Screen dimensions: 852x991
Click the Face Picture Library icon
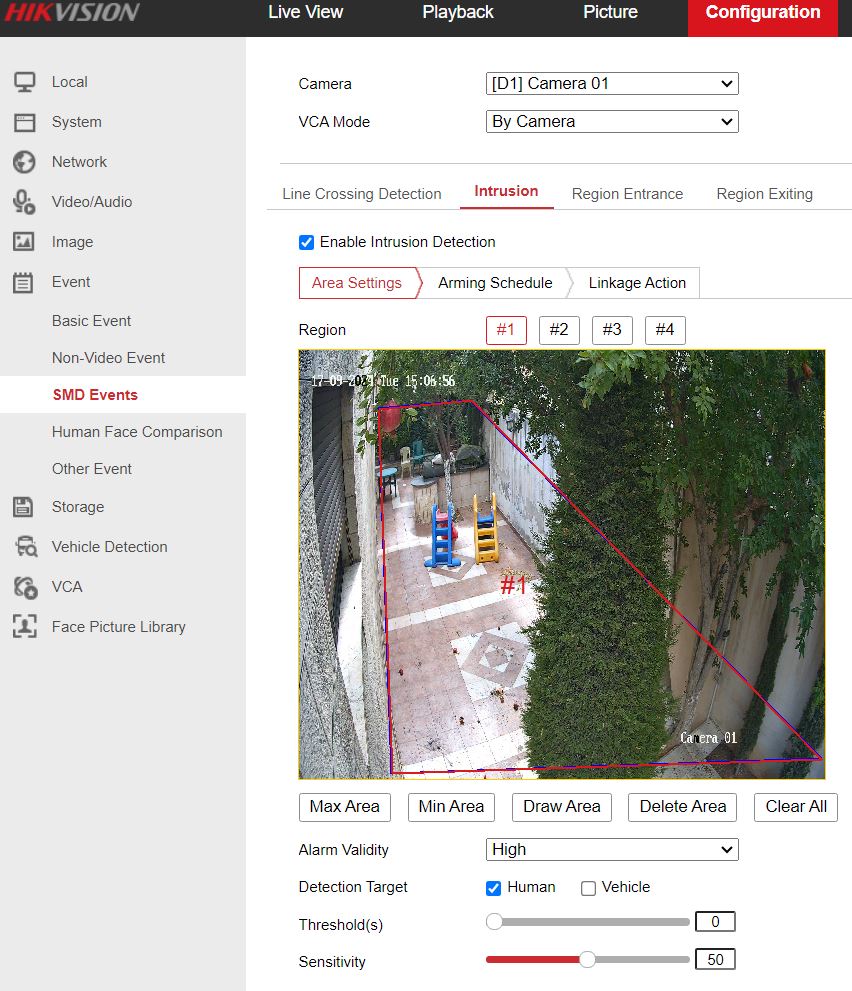coord(24,627)
